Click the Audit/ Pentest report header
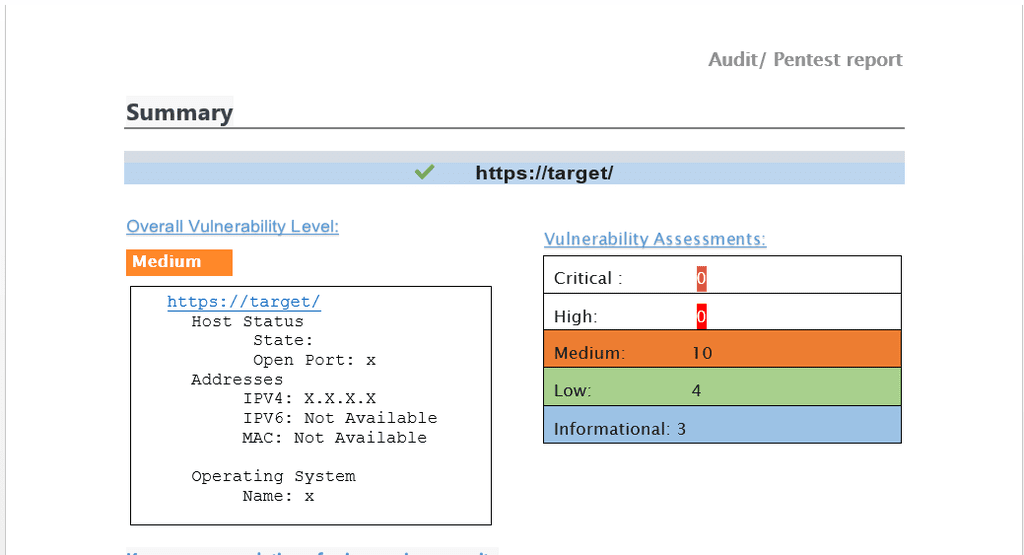Screen dimensions: 1024x555 805,60
